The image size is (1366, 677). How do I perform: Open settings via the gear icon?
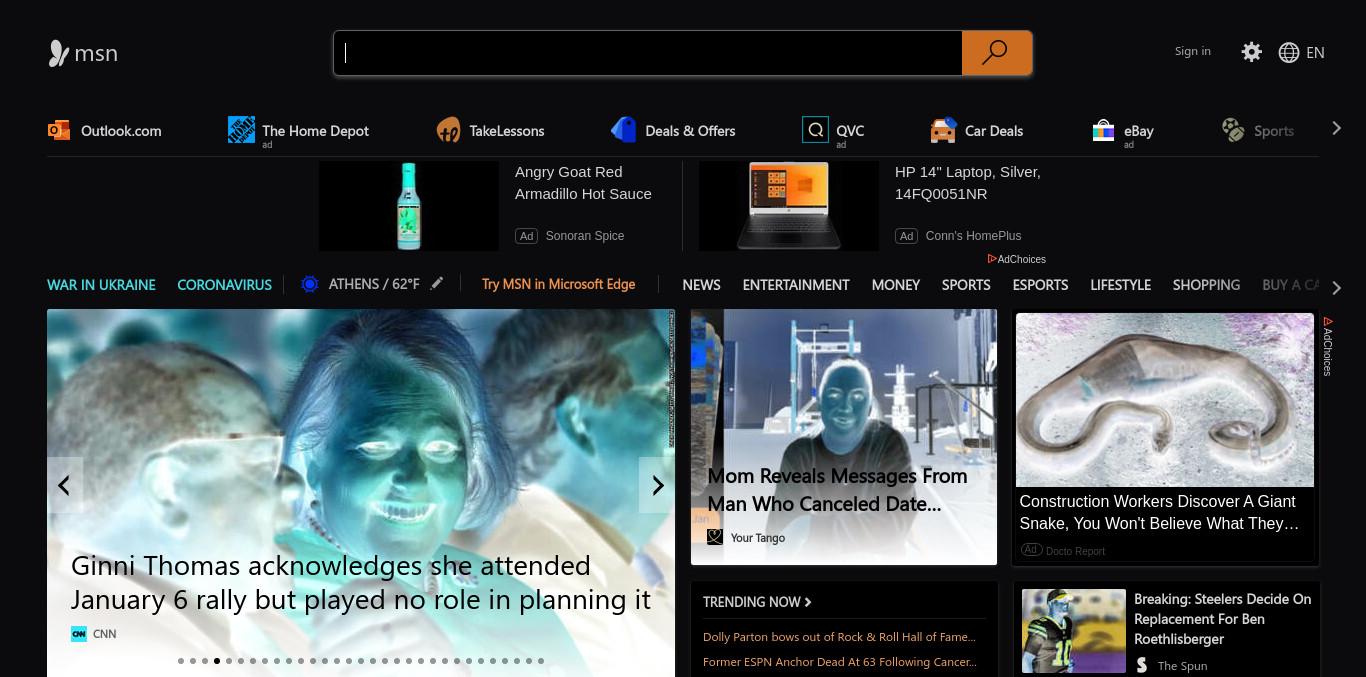point(1251,52)
